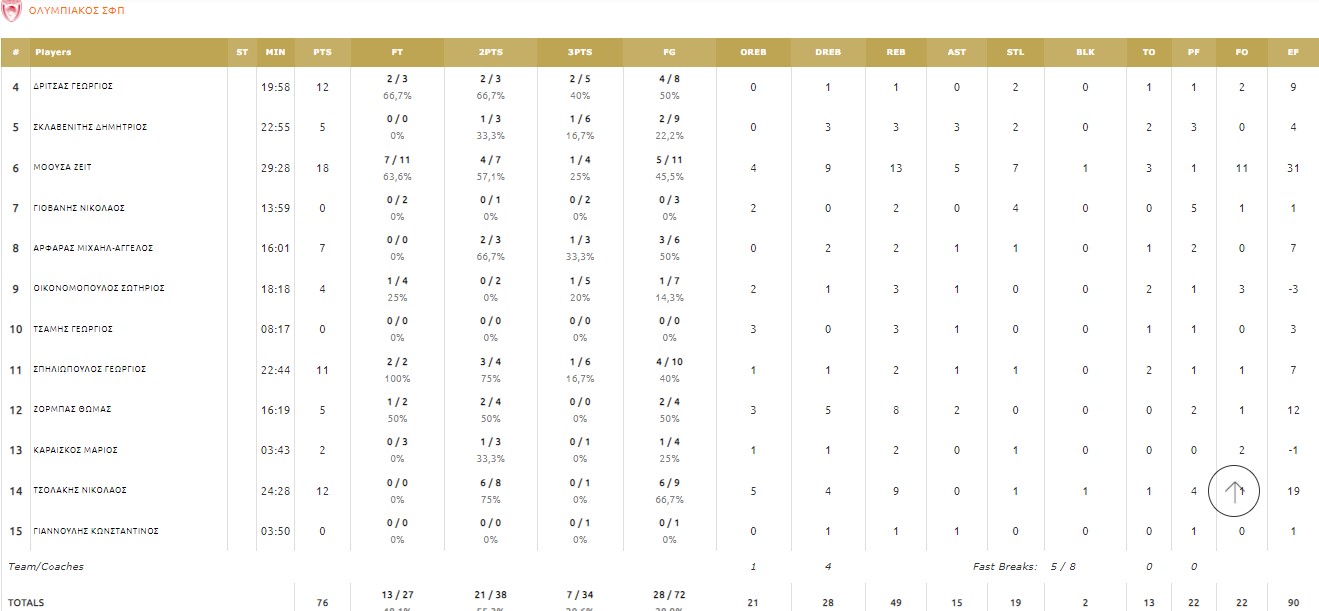Click the 3PTS column header
1319x611 pixels.
580,52
